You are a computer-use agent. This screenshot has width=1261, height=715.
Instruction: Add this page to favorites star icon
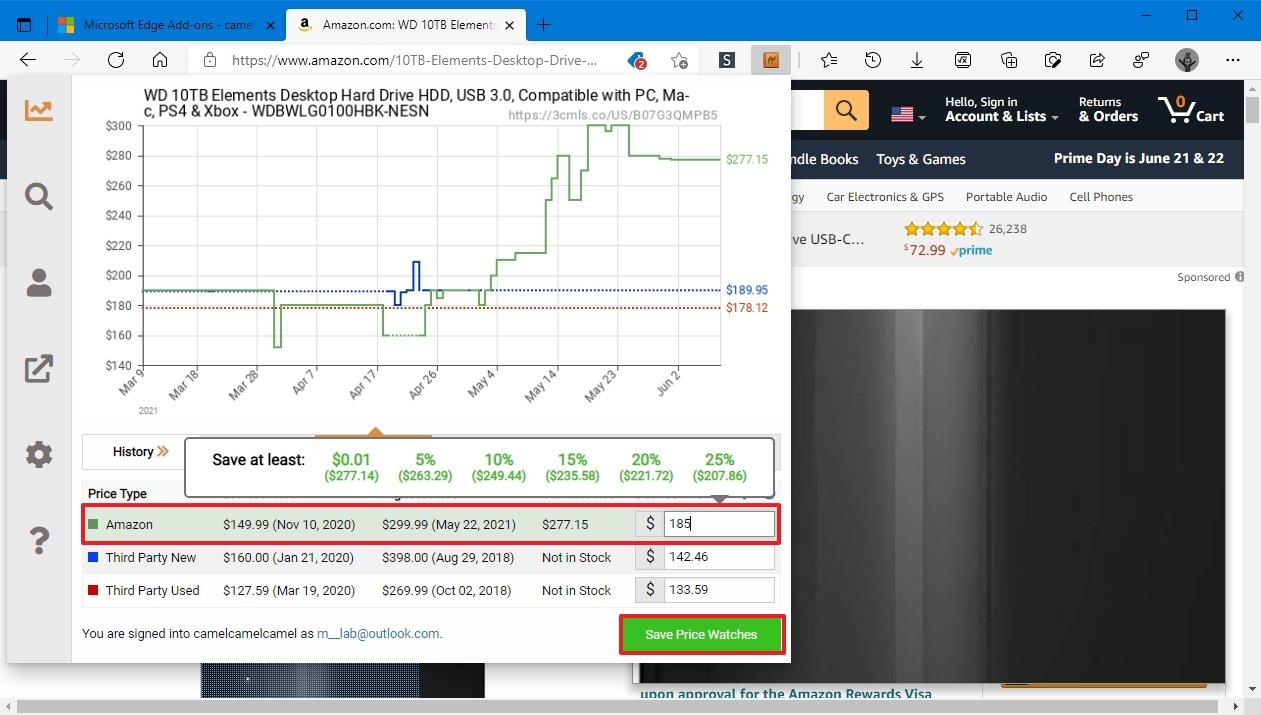[x=679, y=60]
